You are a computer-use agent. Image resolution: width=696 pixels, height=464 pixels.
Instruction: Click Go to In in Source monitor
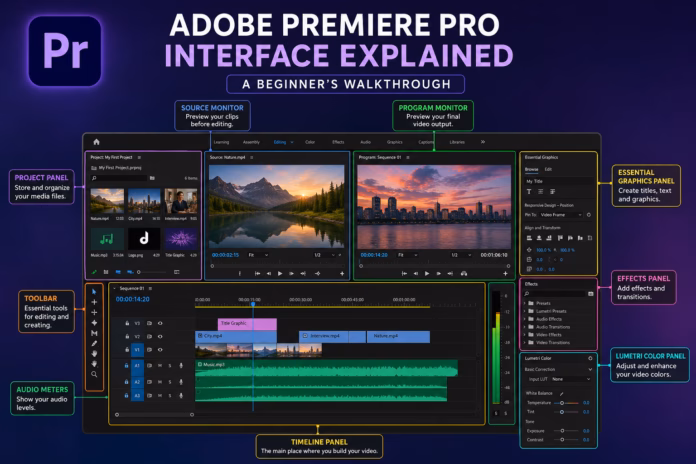pyautogui.click(x=257, y=274)
